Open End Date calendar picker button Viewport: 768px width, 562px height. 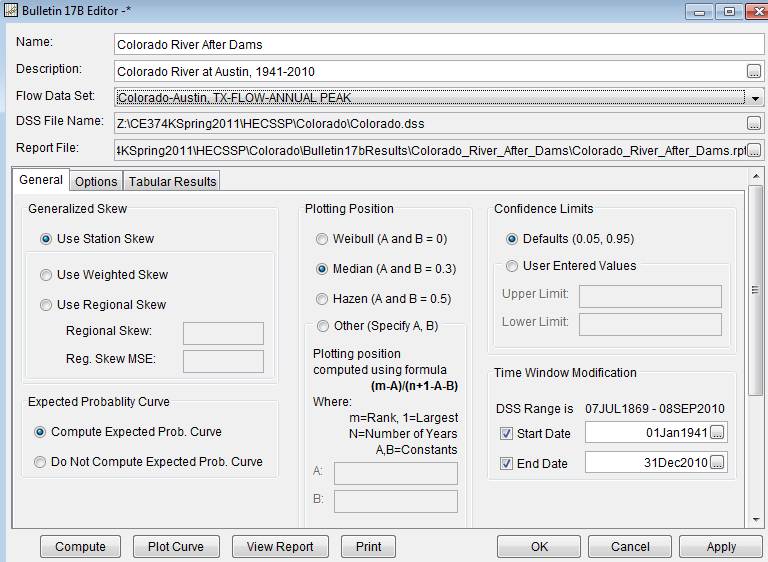717,463
